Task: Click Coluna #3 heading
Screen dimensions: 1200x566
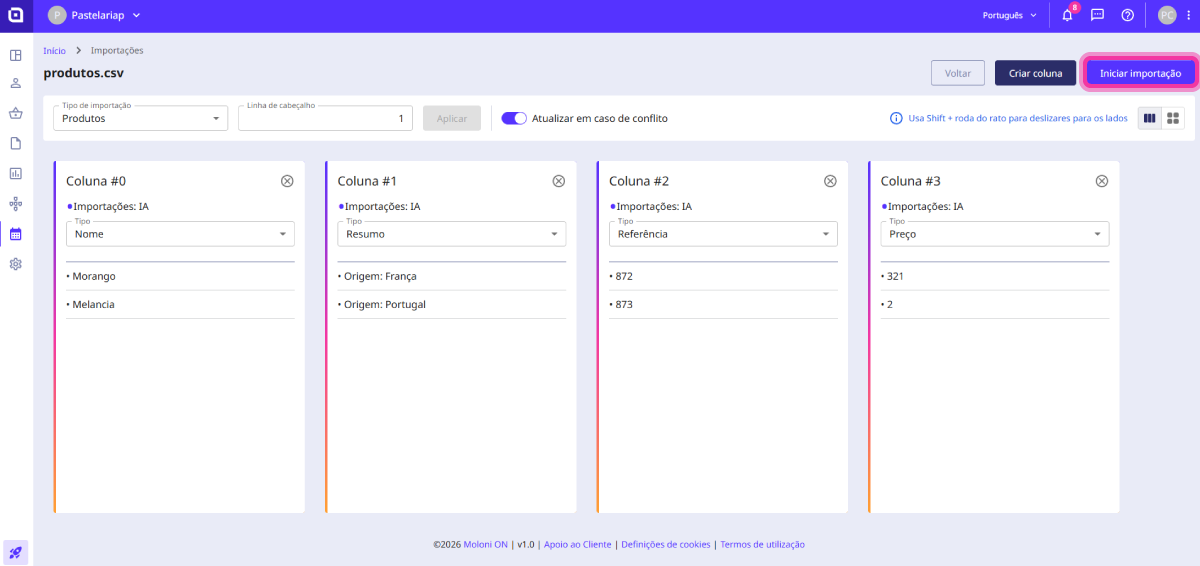Action: 911,181
